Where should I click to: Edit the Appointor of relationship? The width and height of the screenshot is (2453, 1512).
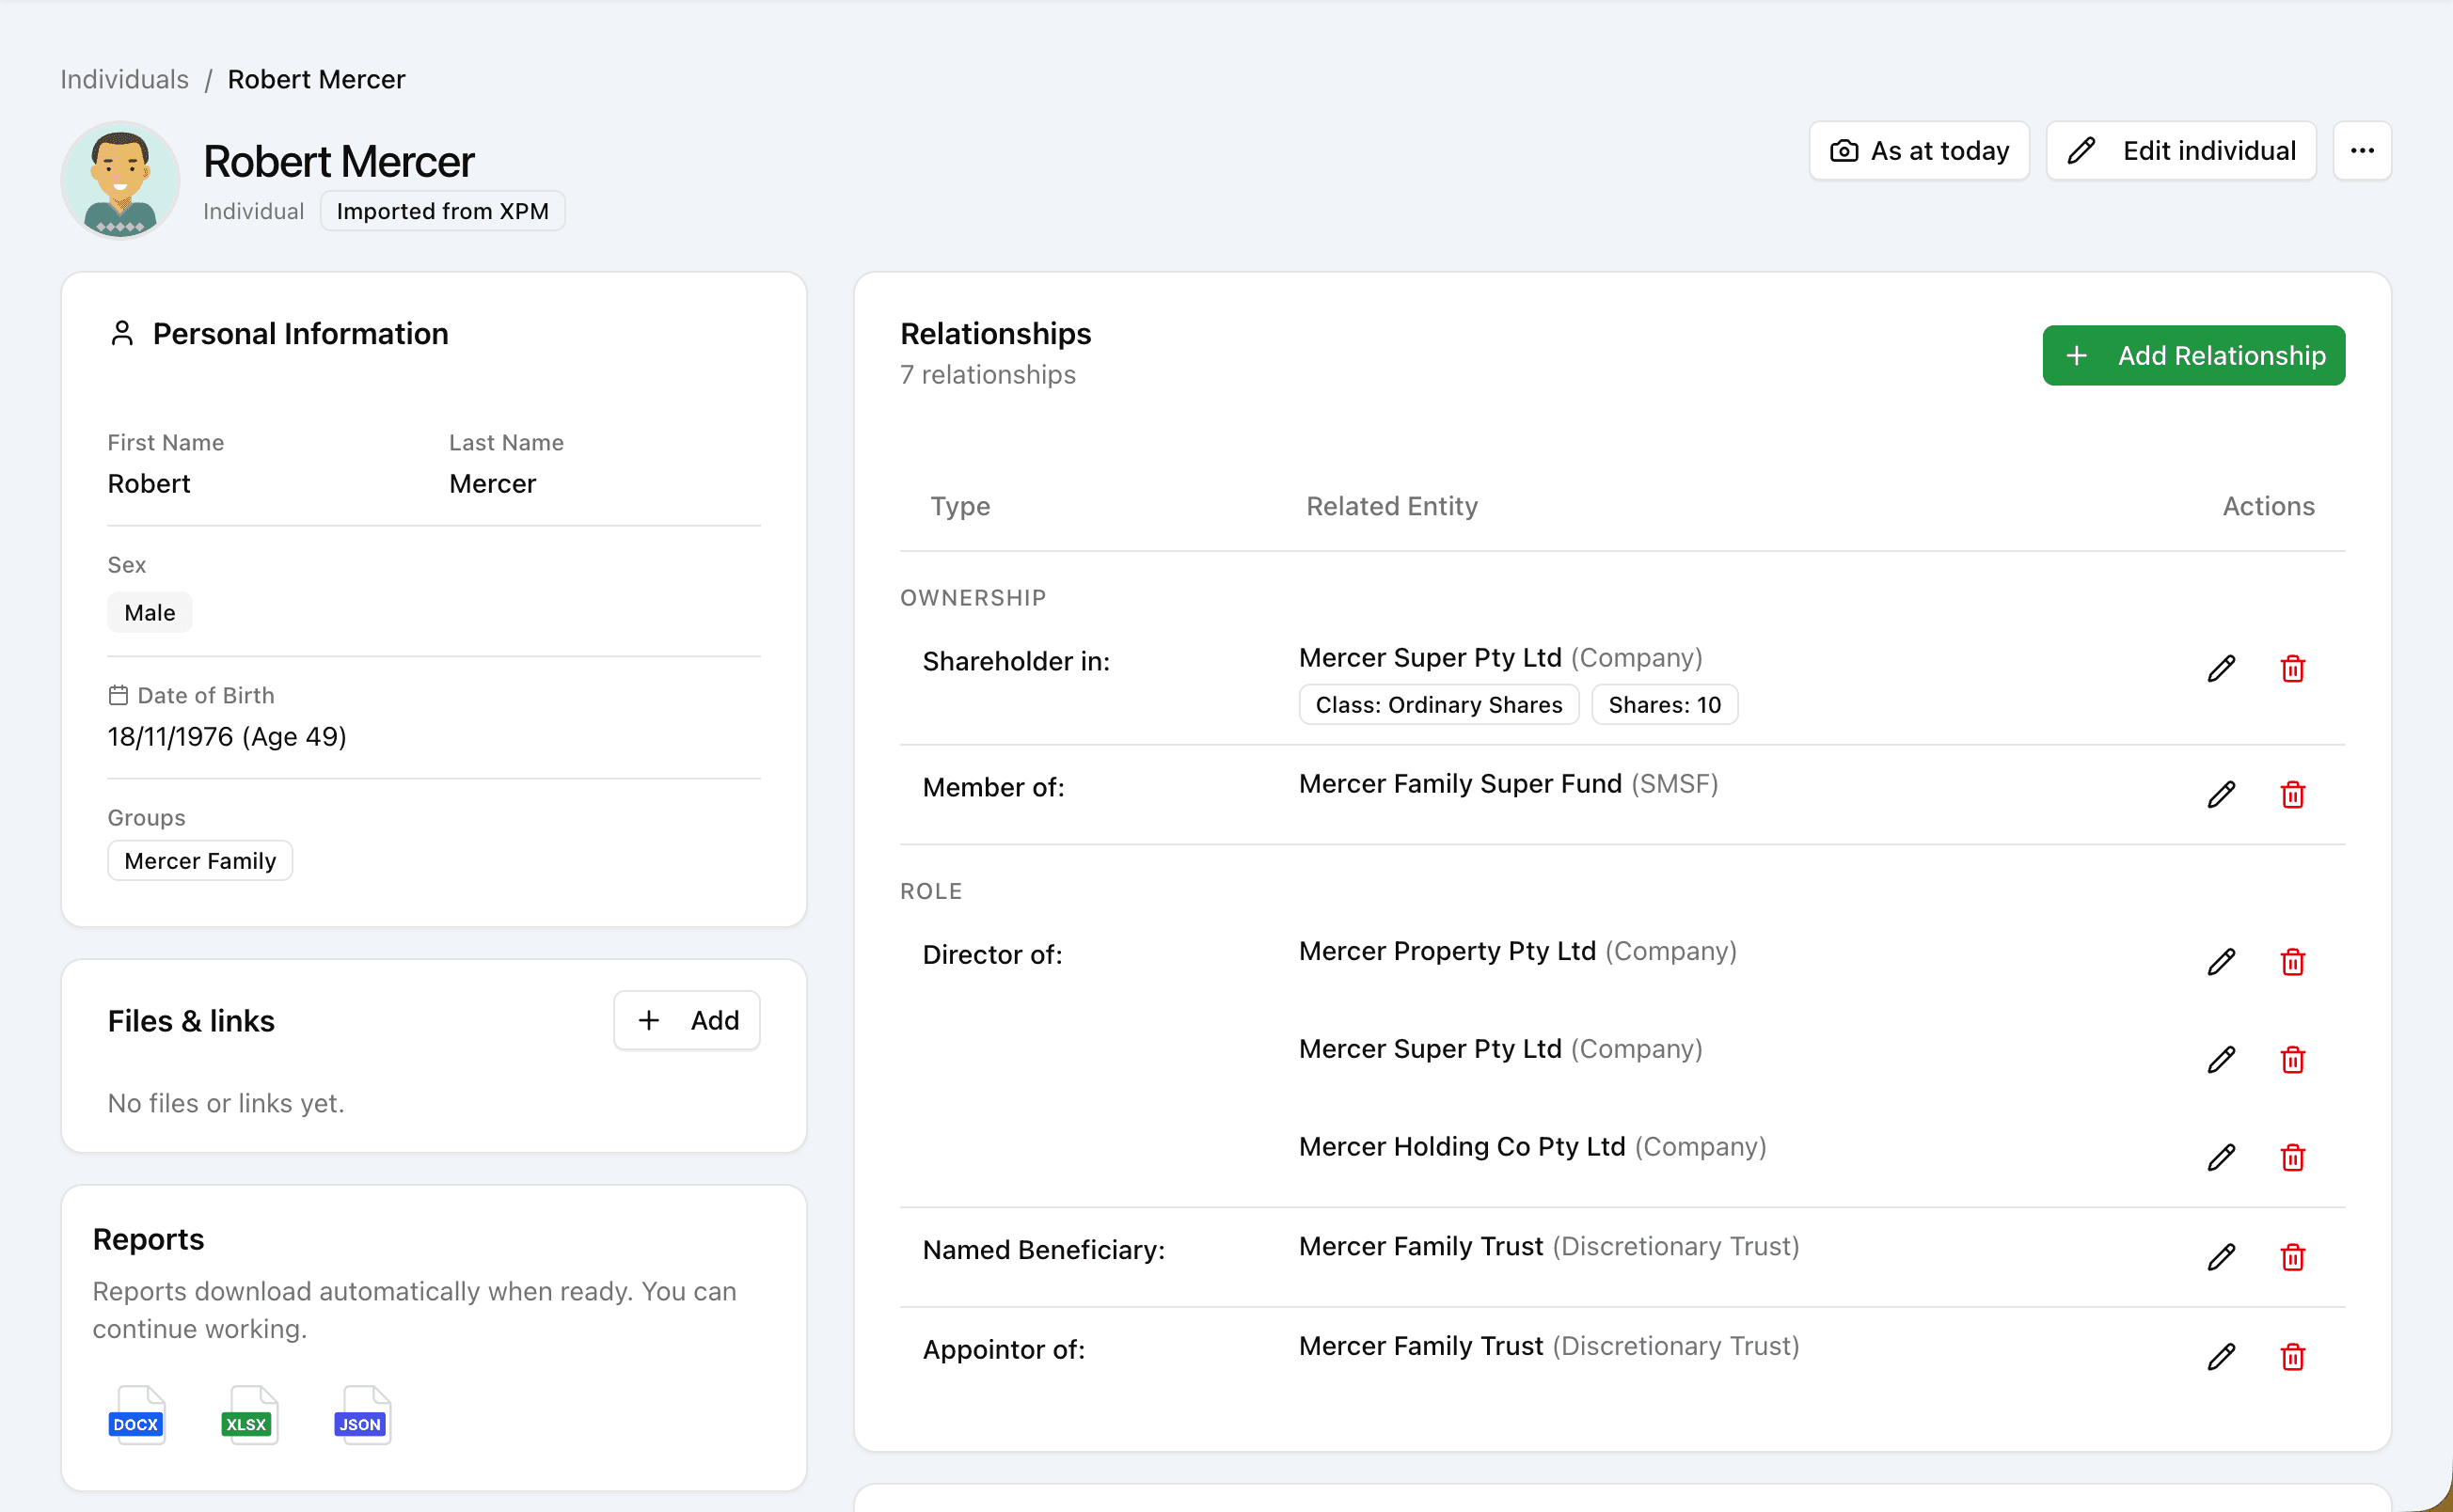pos(2221,1356)
